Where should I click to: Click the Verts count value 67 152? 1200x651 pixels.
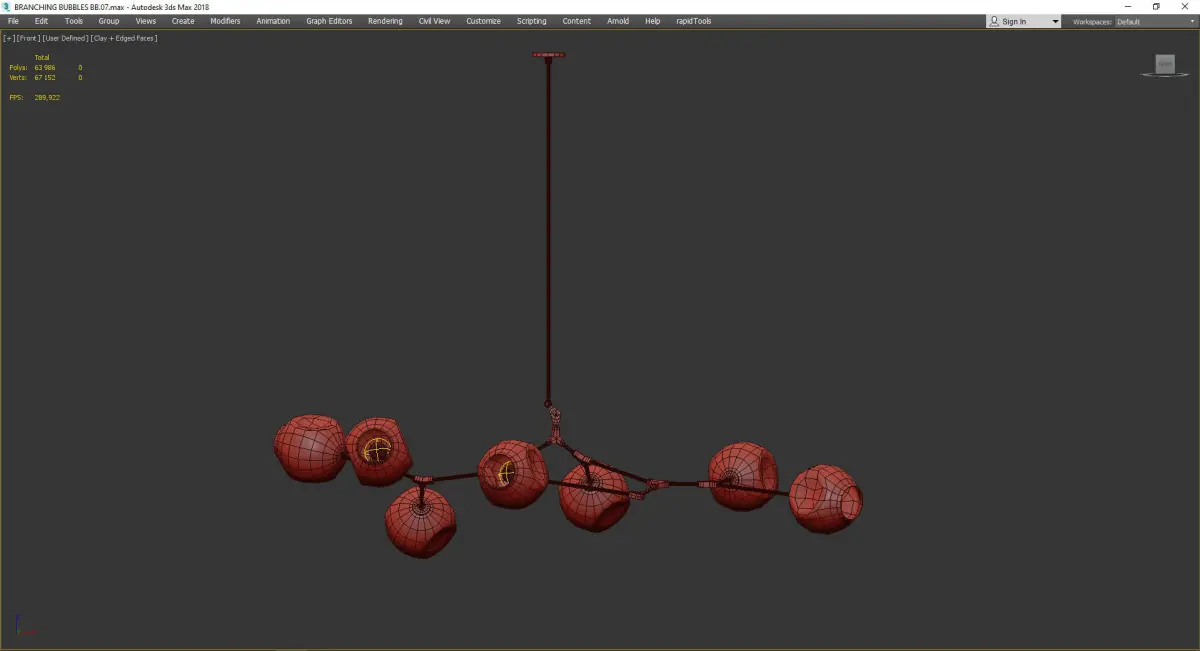45,77
